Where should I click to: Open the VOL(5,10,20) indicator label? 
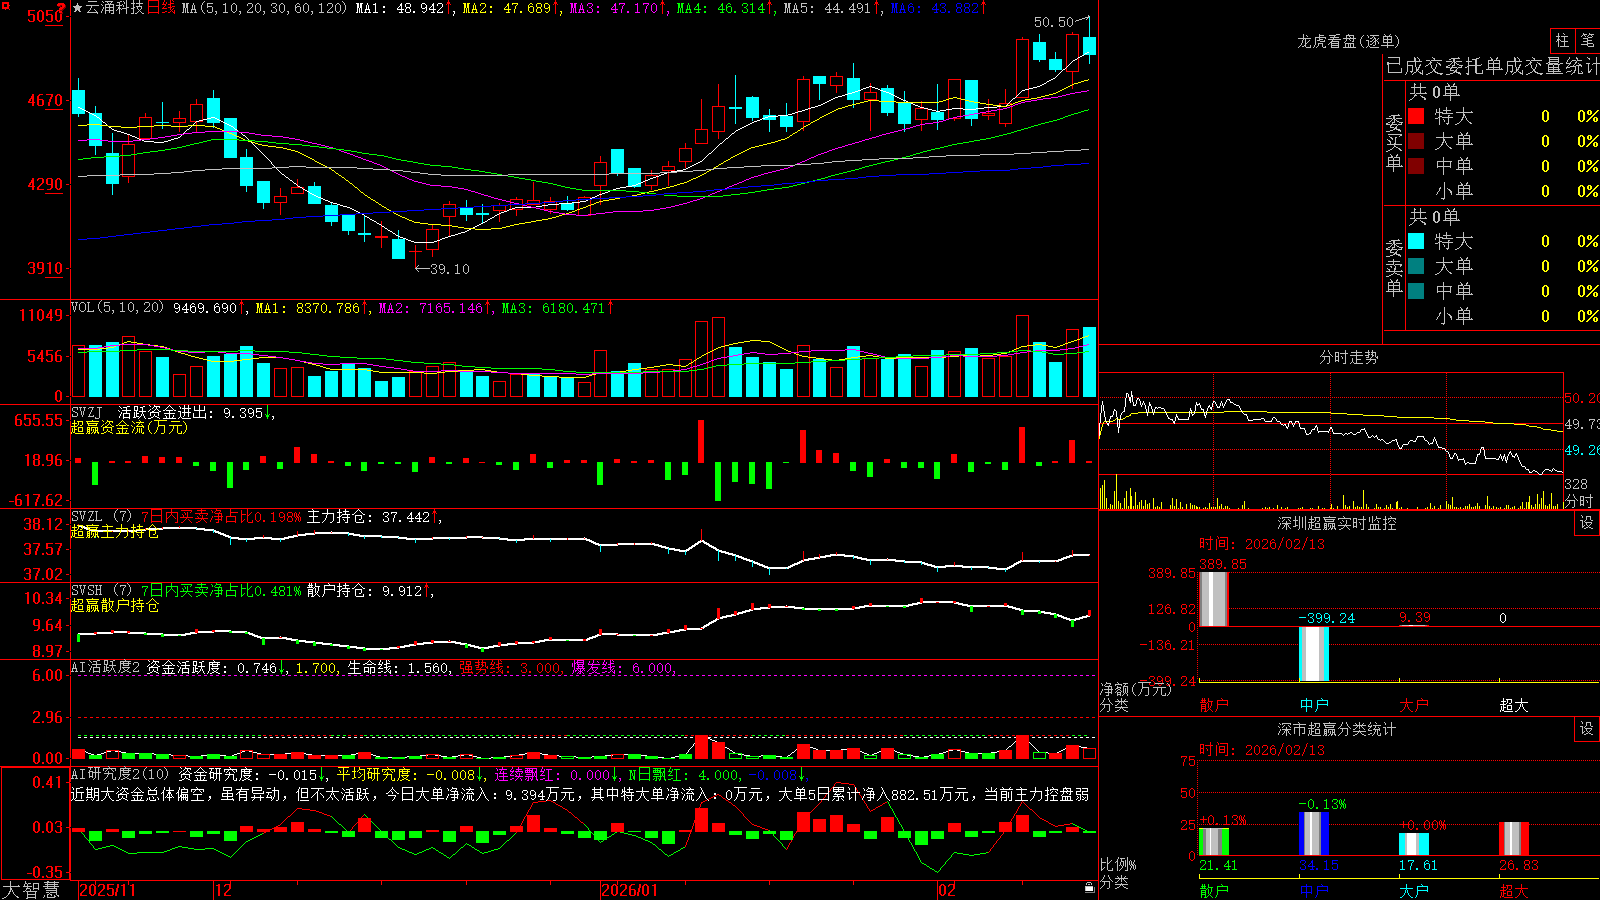(117, 307)
